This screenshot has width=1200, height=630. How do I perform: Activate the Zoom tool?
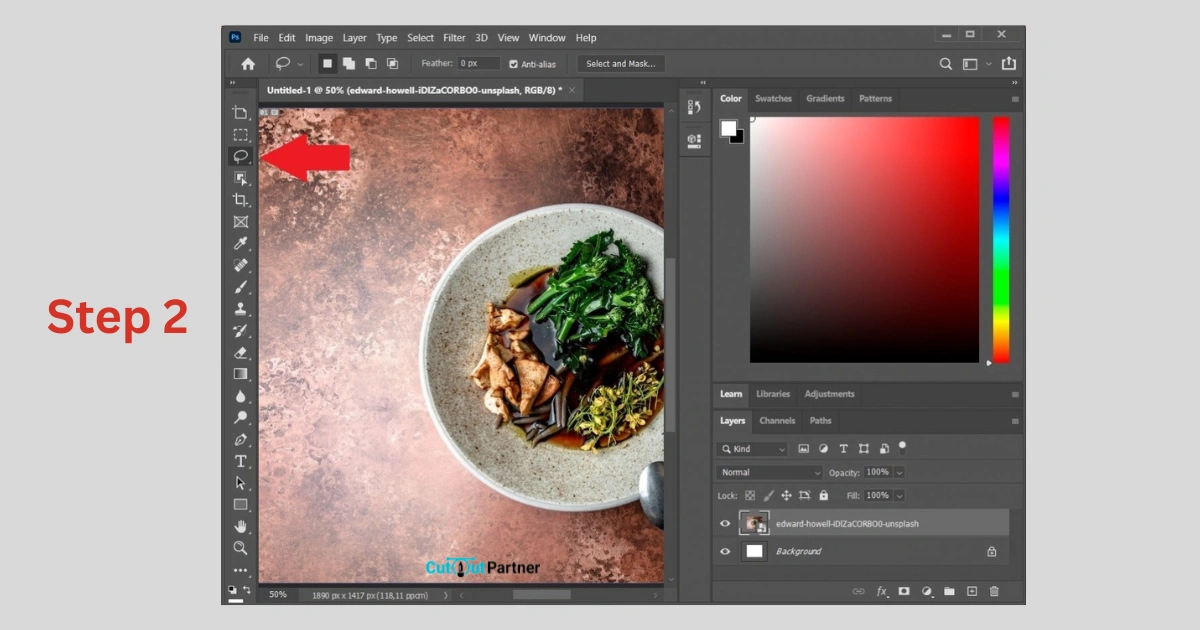240,548
